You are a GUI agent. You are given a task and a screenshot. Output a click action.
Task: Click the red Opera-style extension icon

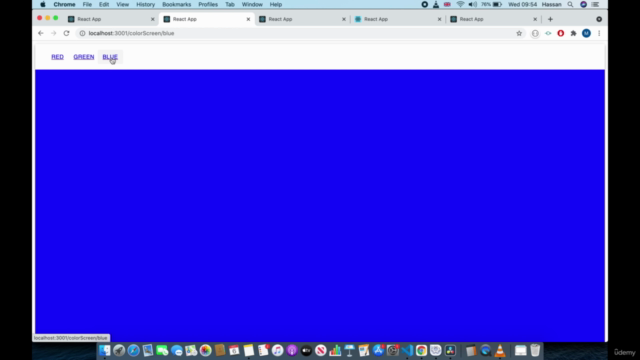click(560, 33)
